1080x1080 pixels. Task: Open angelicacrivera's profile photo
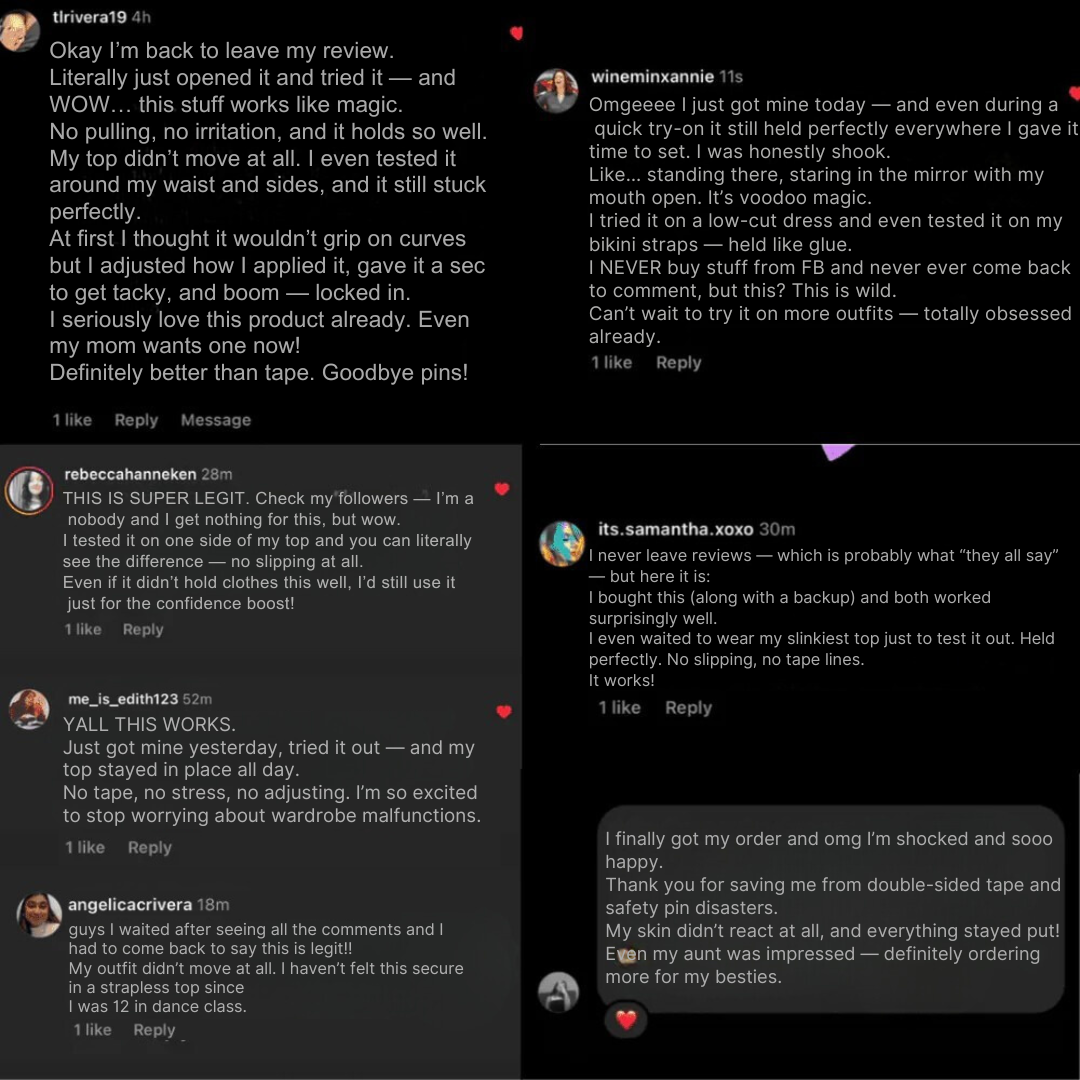[39, 915]
